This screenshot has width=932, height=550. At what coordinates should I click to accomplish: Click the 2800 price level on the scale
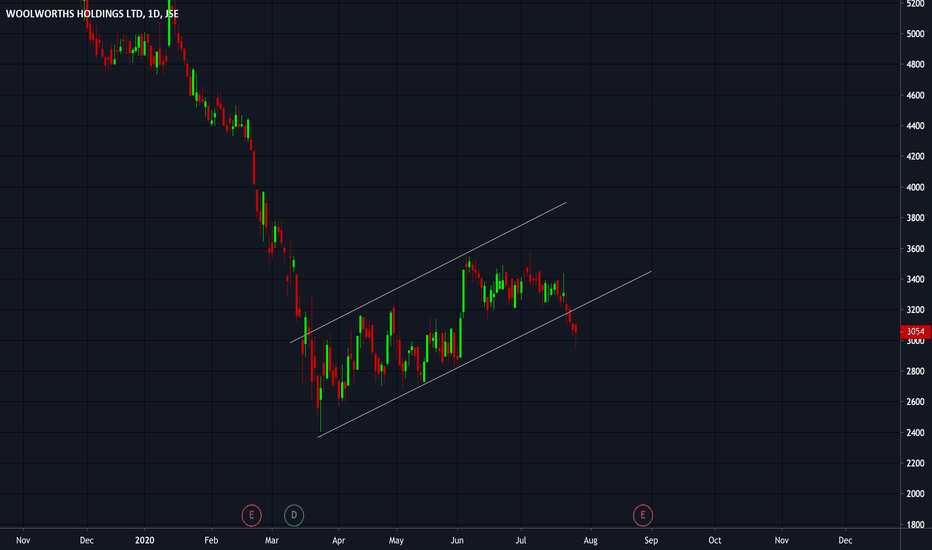tap(915, 371)
